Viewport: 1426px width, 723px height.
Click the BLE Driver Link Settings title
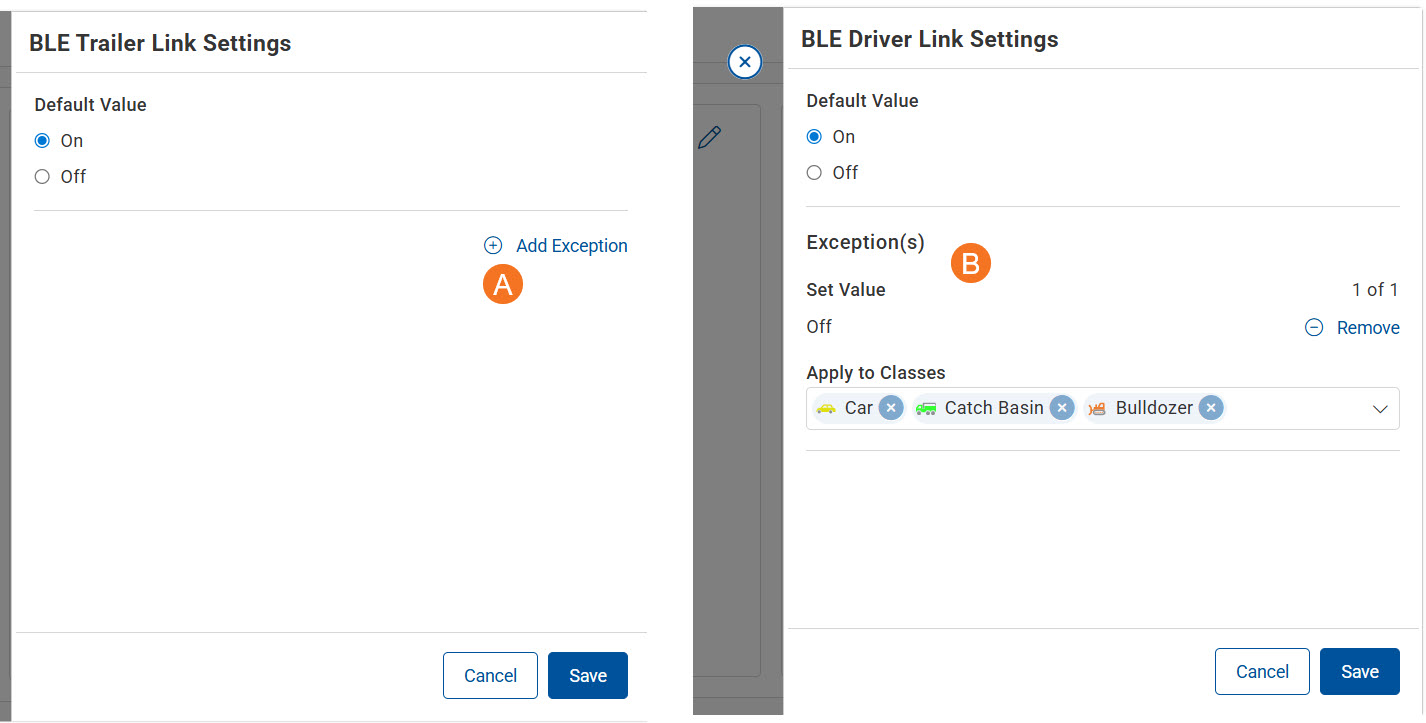click(930, 39)
